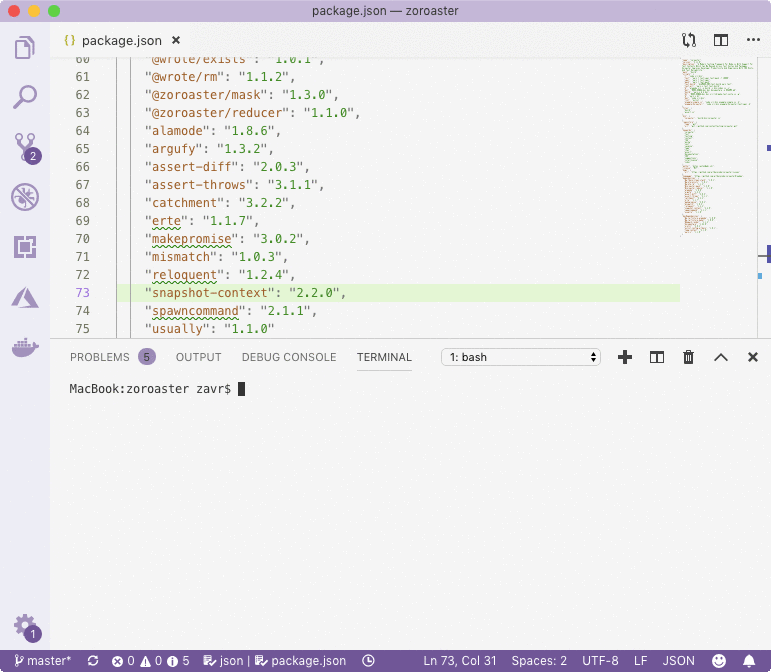Click the "alamode" dependency key

[x=177, y=131]
